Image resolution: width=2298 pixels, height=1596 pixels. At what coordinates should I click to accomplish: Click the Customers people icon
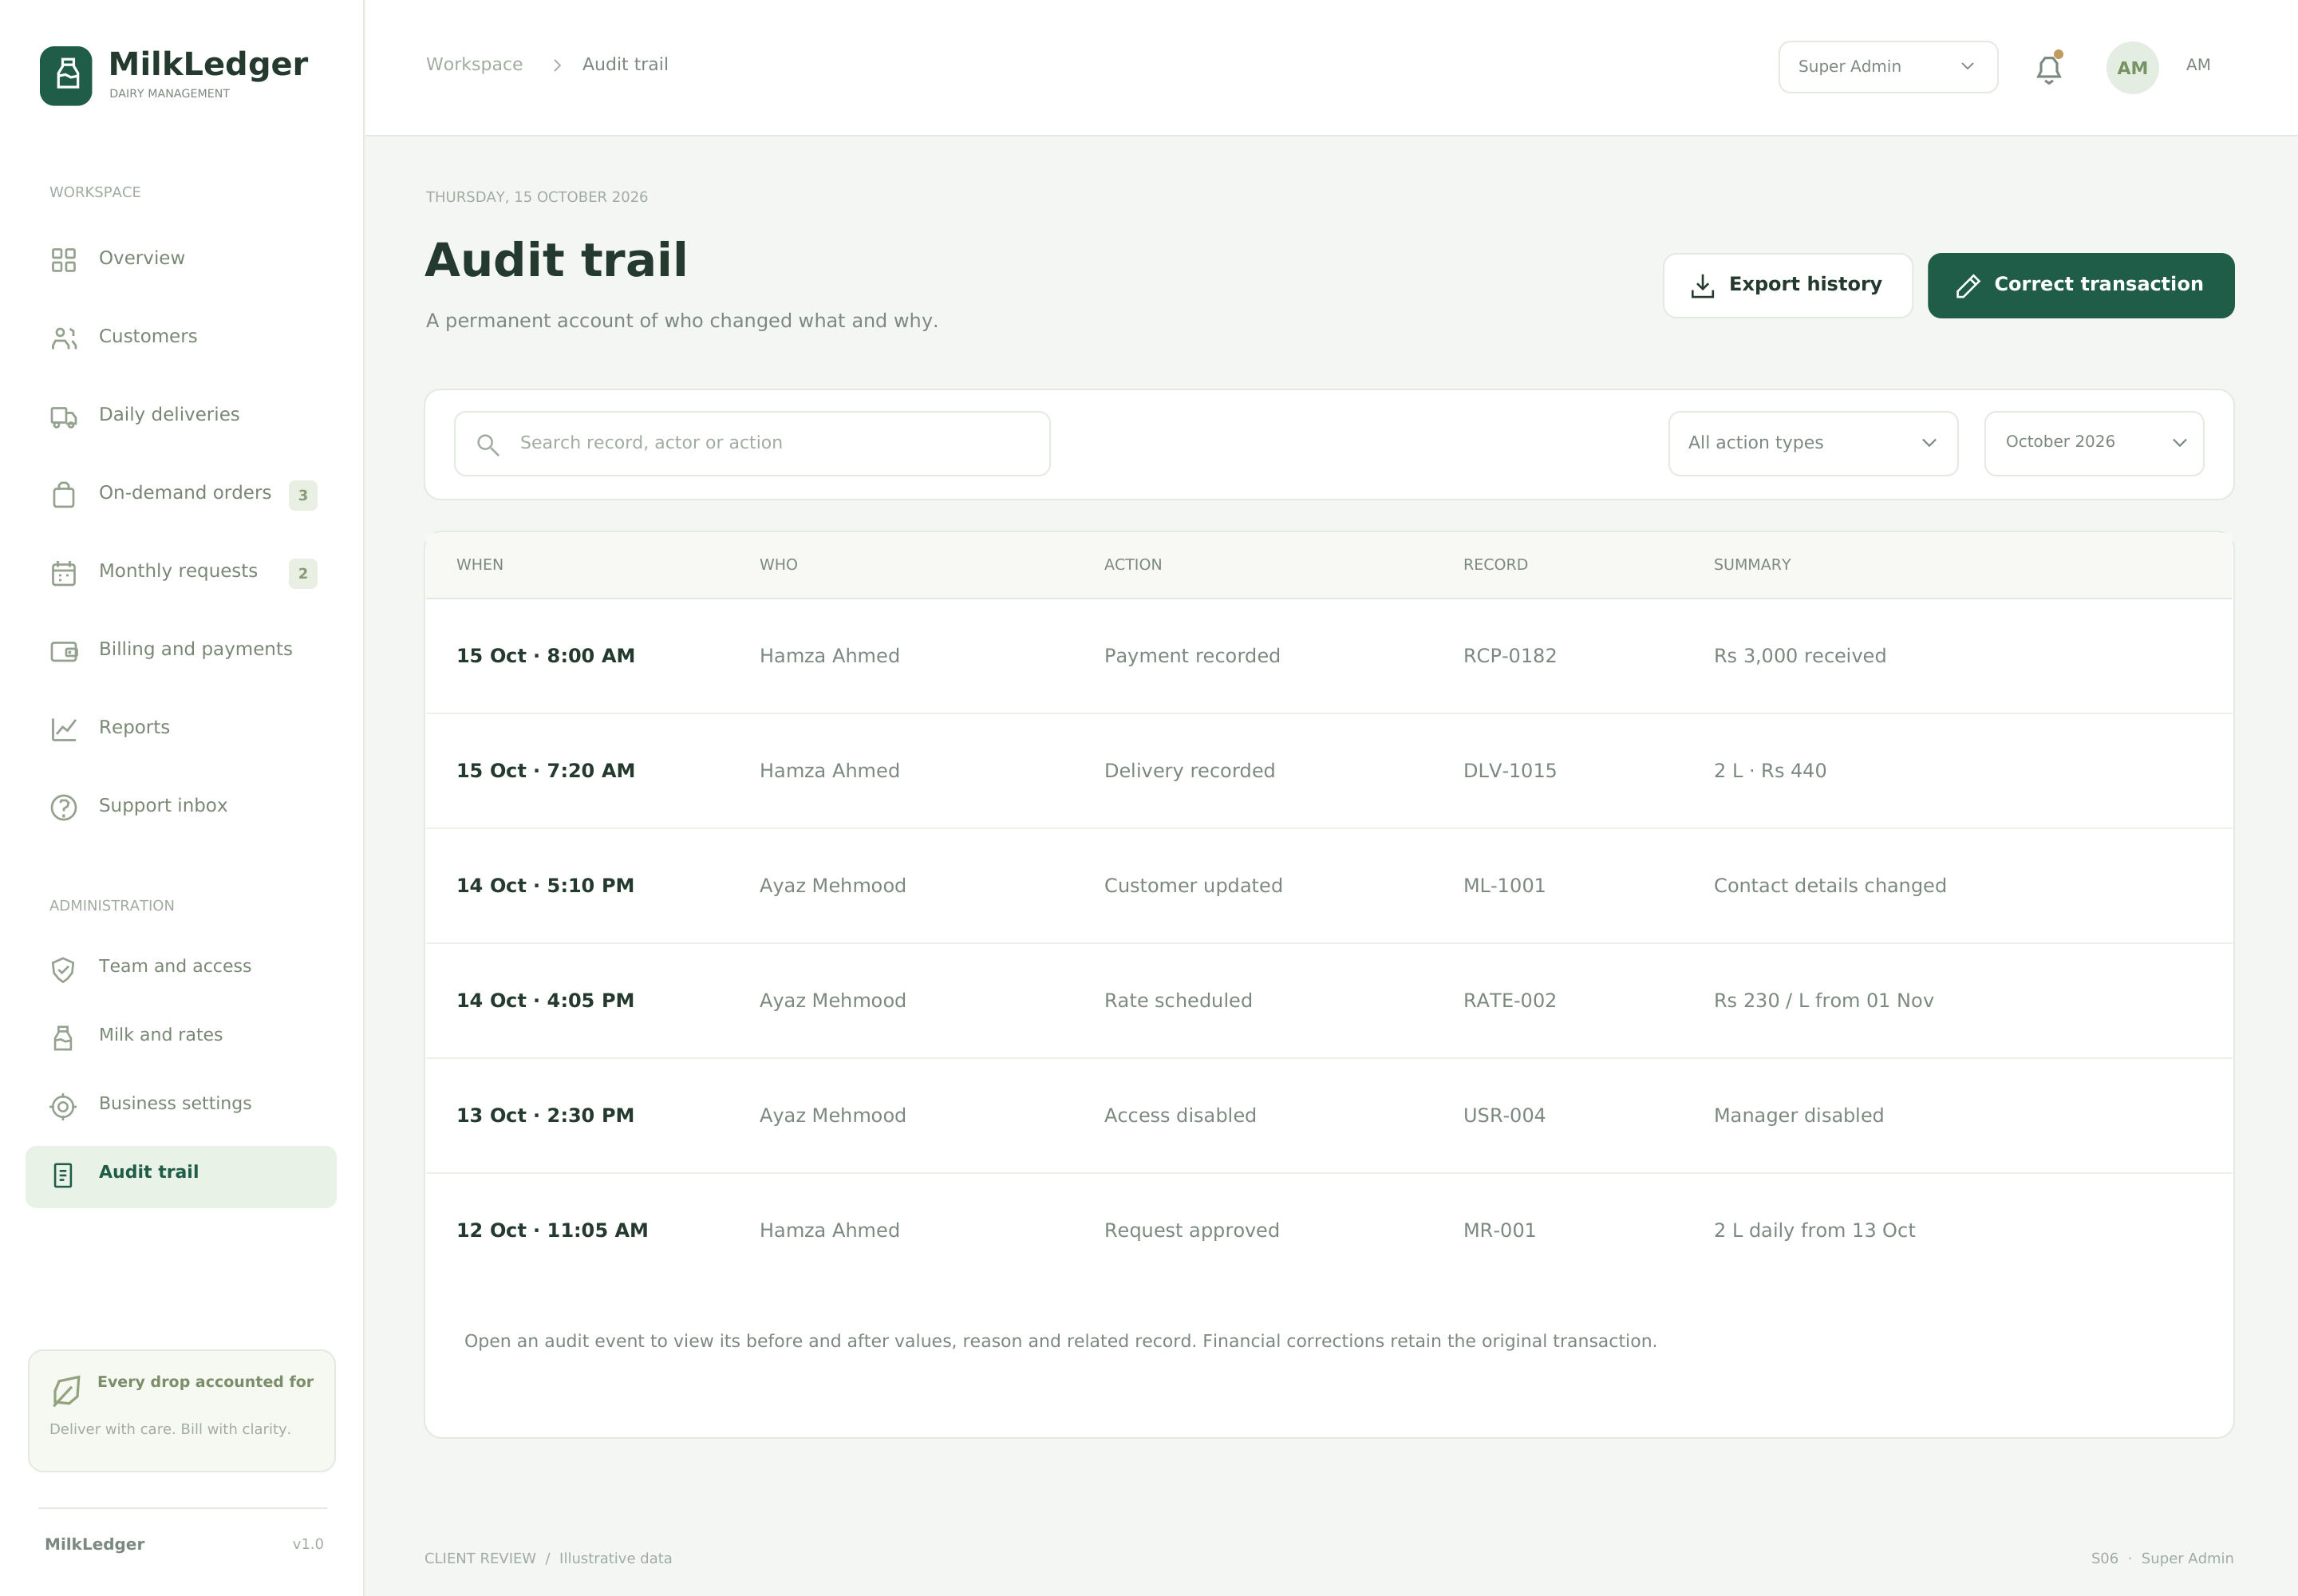(64, 338)
